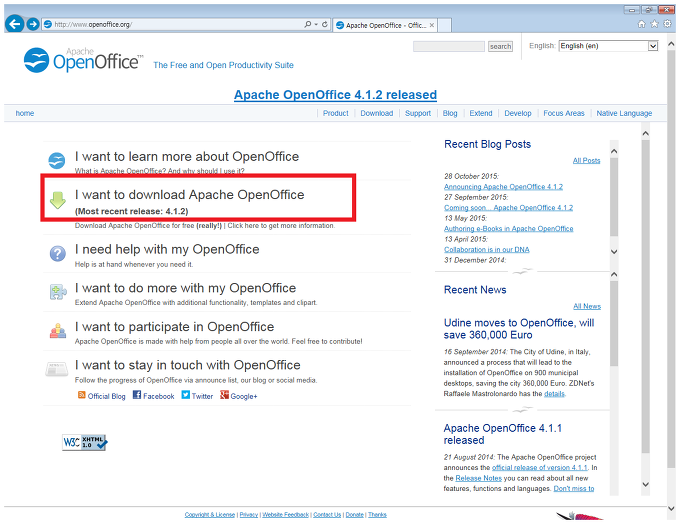Click the Donate footer link
The height and width of the screenshot is (524, 680).
[x=354, y=514]
